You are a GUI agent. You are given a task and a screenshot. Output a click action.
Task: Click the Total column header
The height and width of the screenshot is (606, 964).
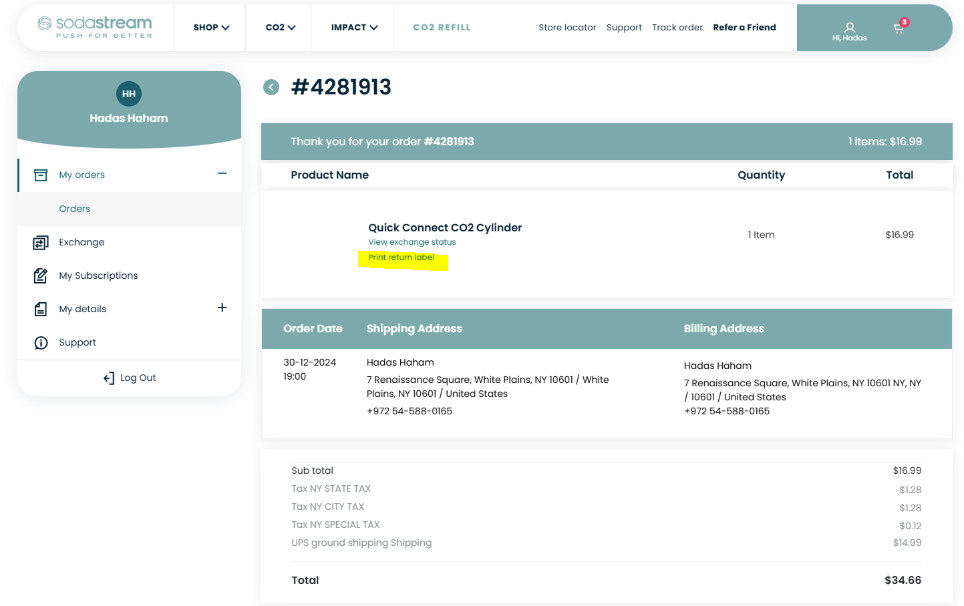[x=899, y=175]
